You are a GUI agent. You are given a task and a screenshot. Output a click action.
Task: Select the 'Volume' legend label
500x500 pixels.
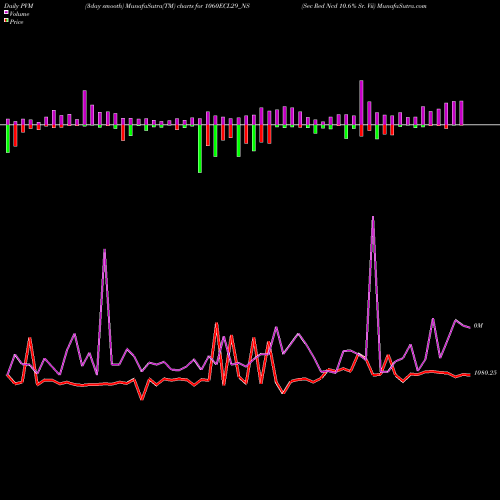pyautogui.click(x=19, y=14)
